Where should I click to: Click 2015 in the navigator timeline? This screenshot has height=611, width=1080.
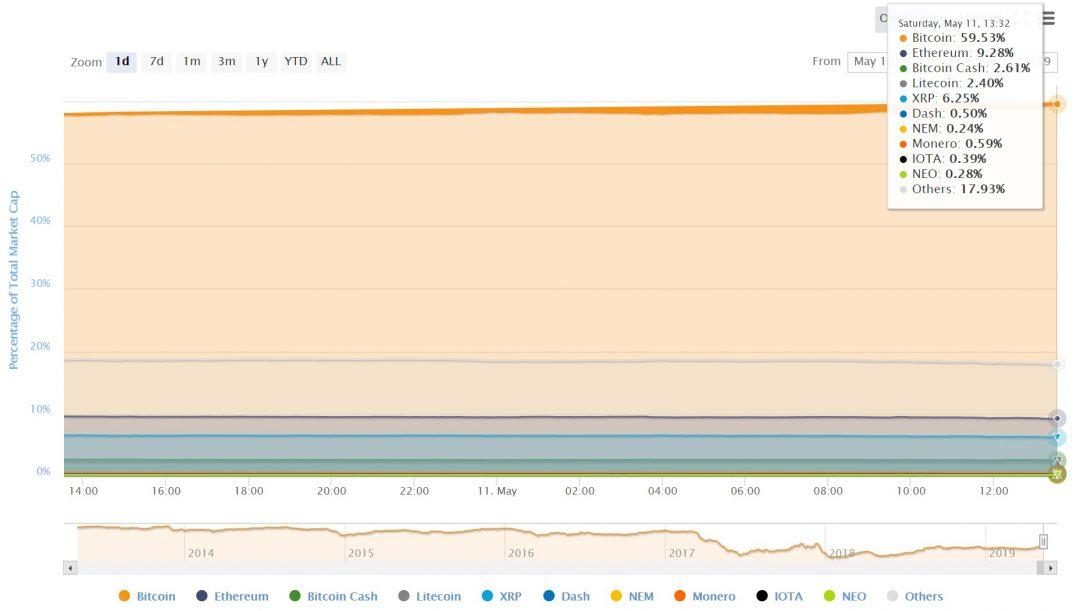pos(361,553)
